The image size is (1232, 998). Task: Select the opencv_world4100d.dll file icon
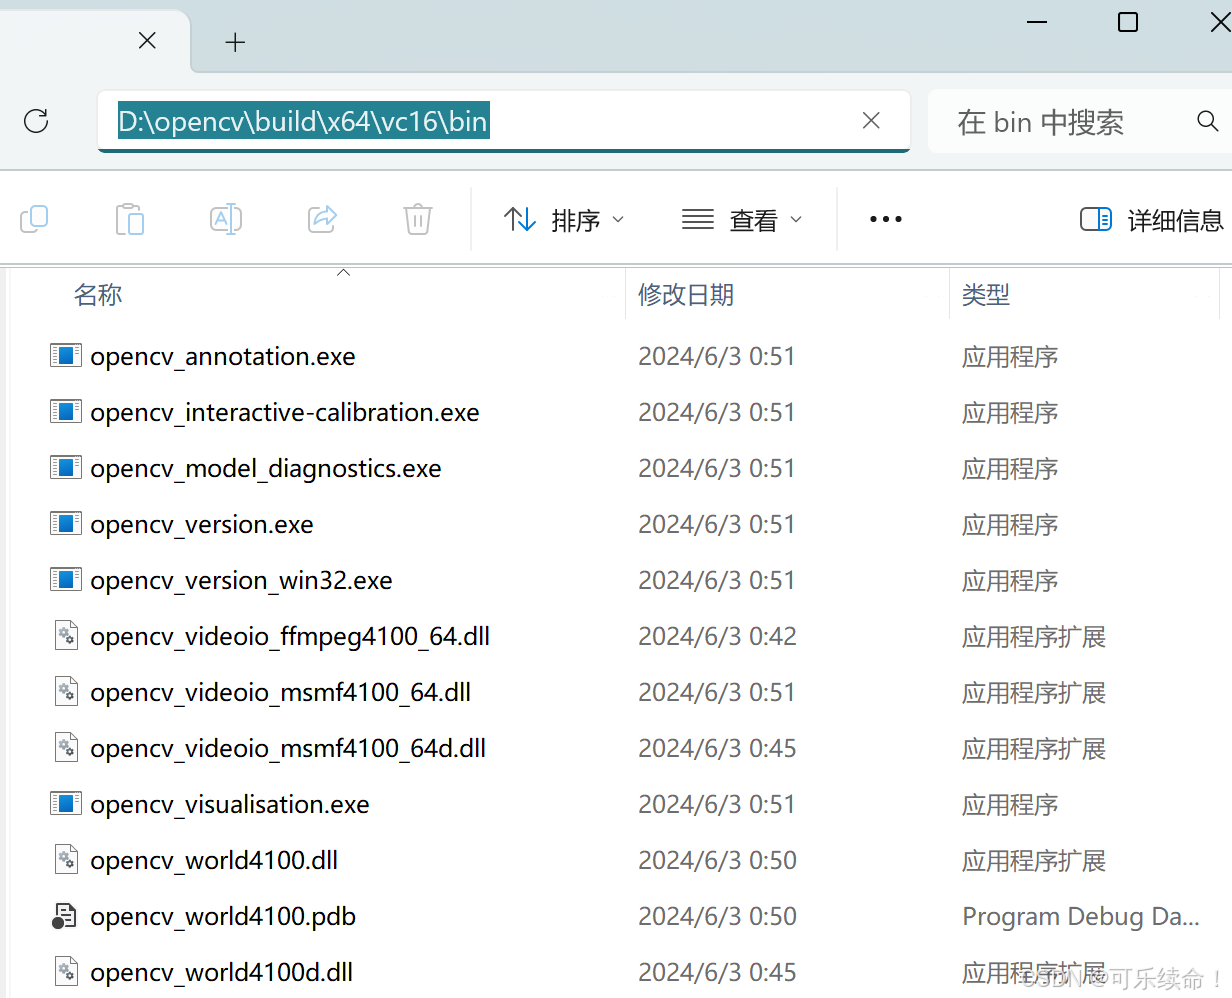tap(66, 971)
